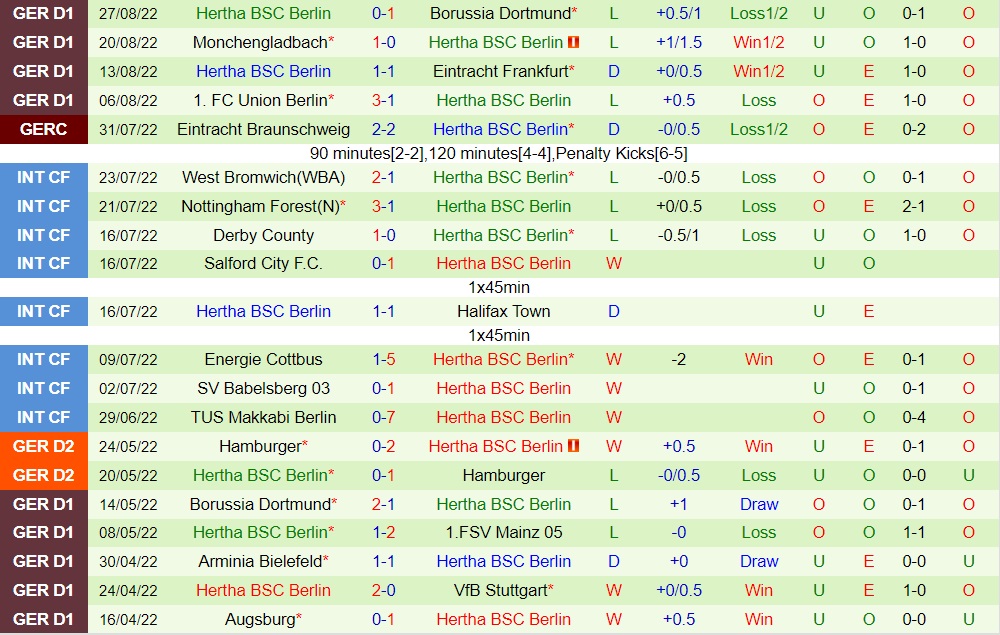
Task: Open Derby County team link
Action: [263, 235]
